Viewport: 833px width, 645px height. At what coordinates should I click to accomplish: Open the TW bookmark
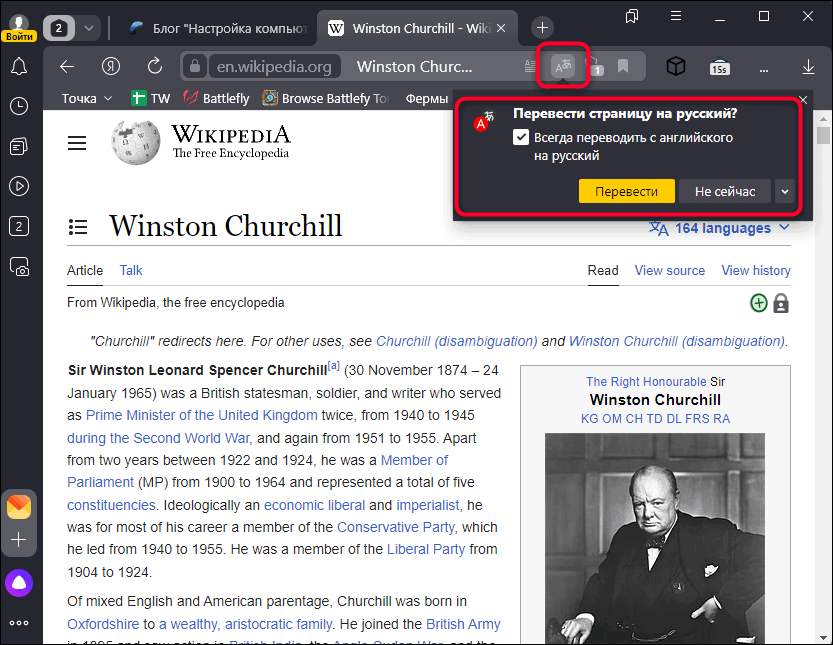click(x=150, y=99)
